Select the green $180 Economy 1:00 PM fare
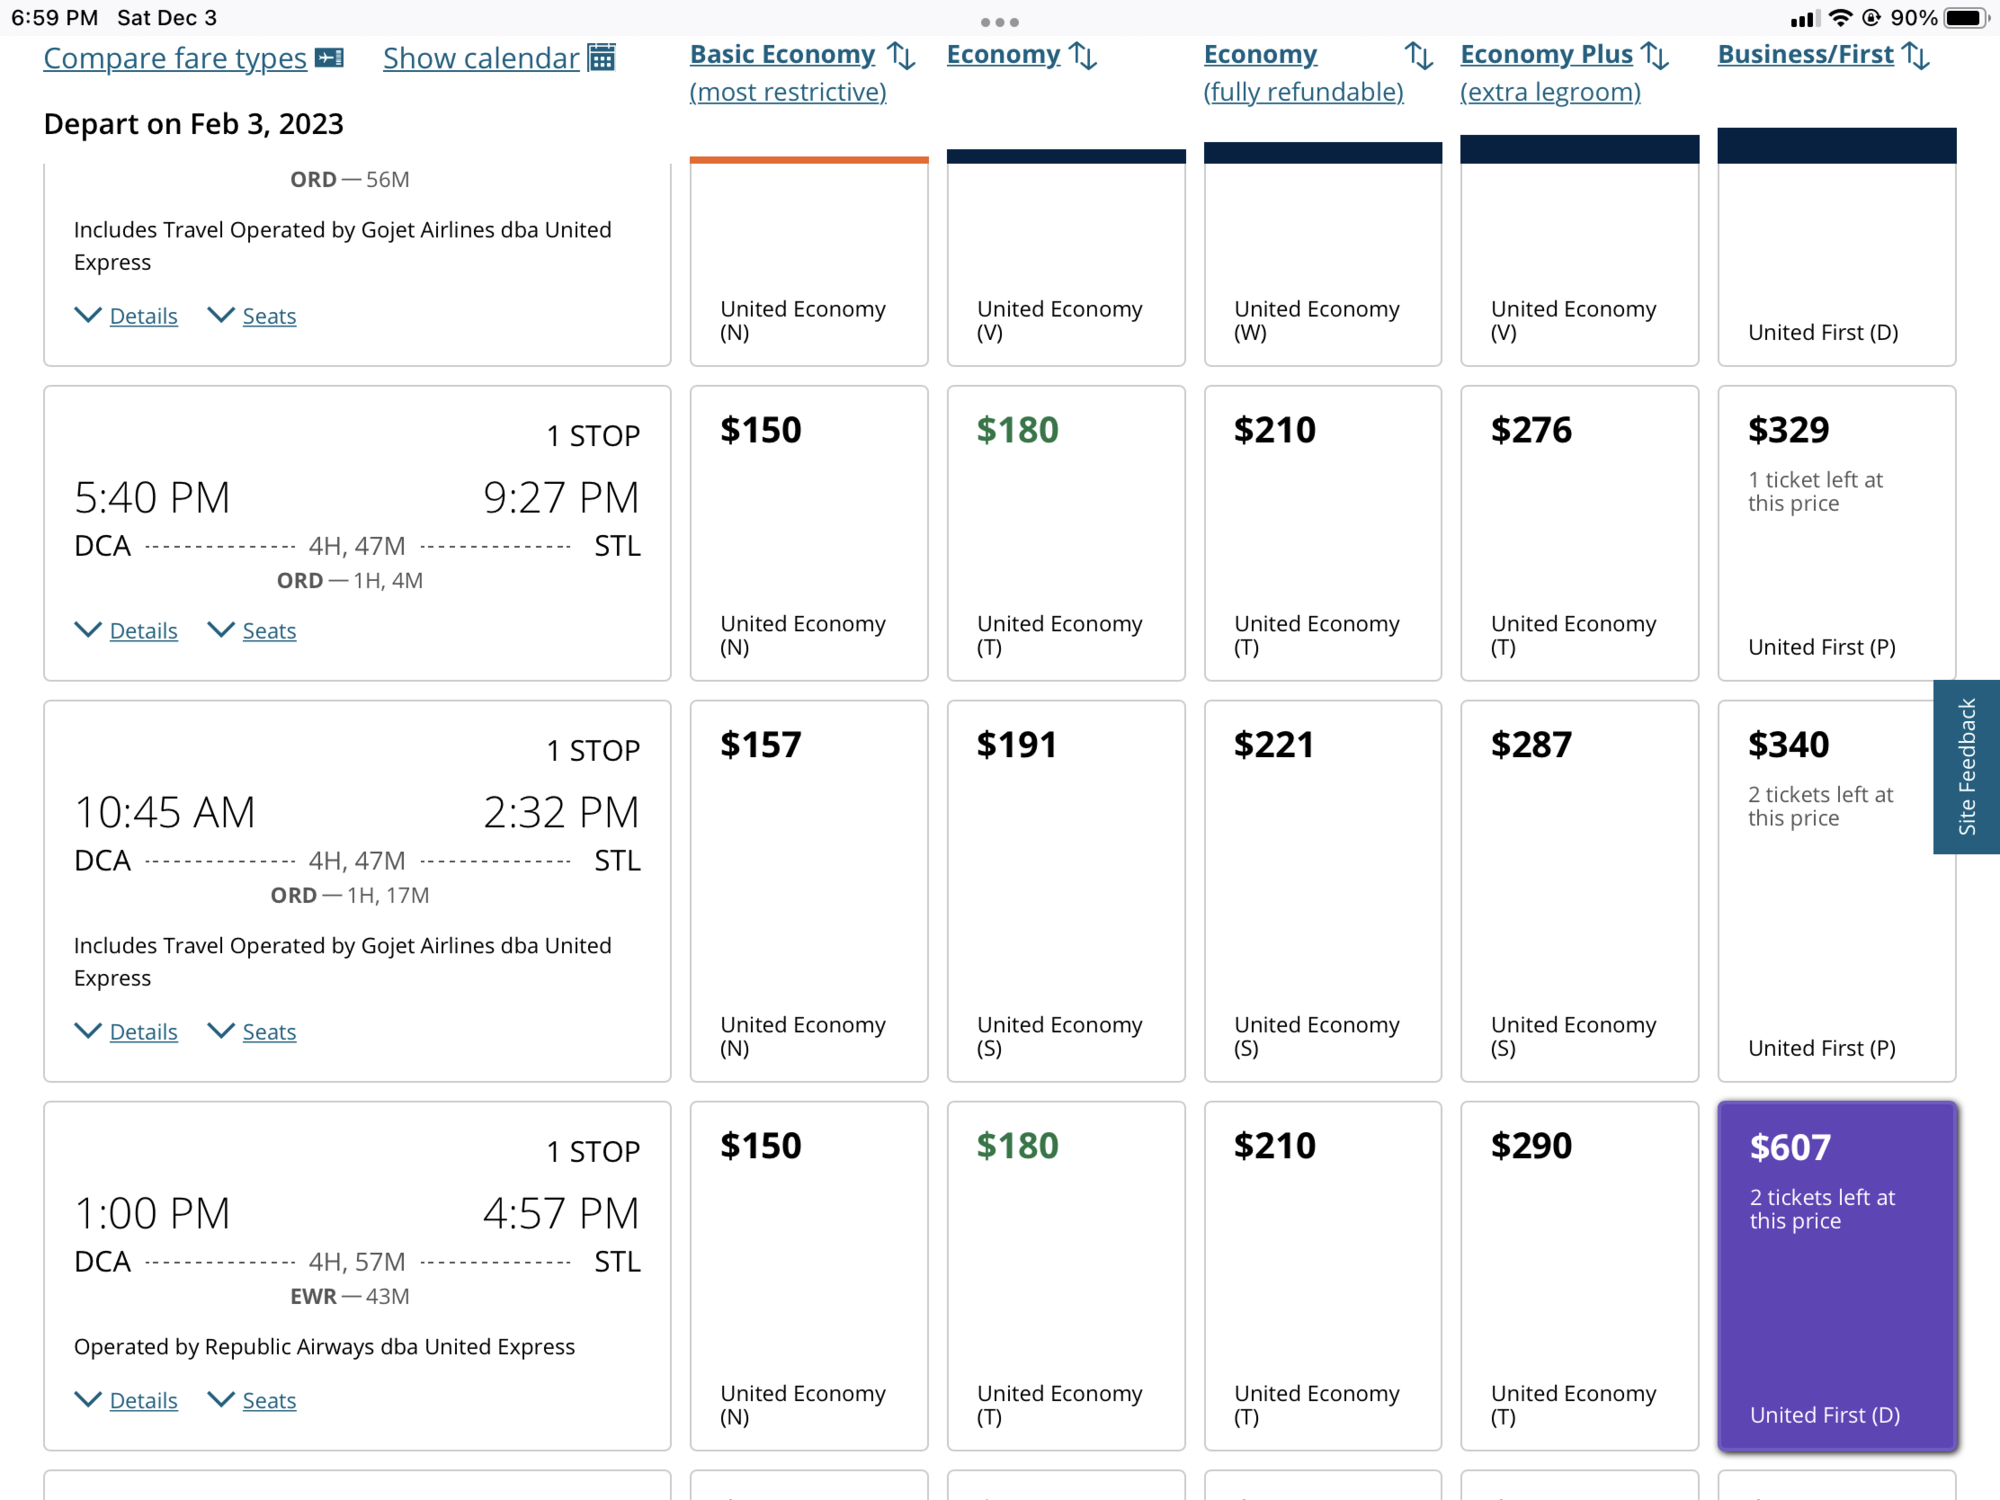 coord(1066,1276)
